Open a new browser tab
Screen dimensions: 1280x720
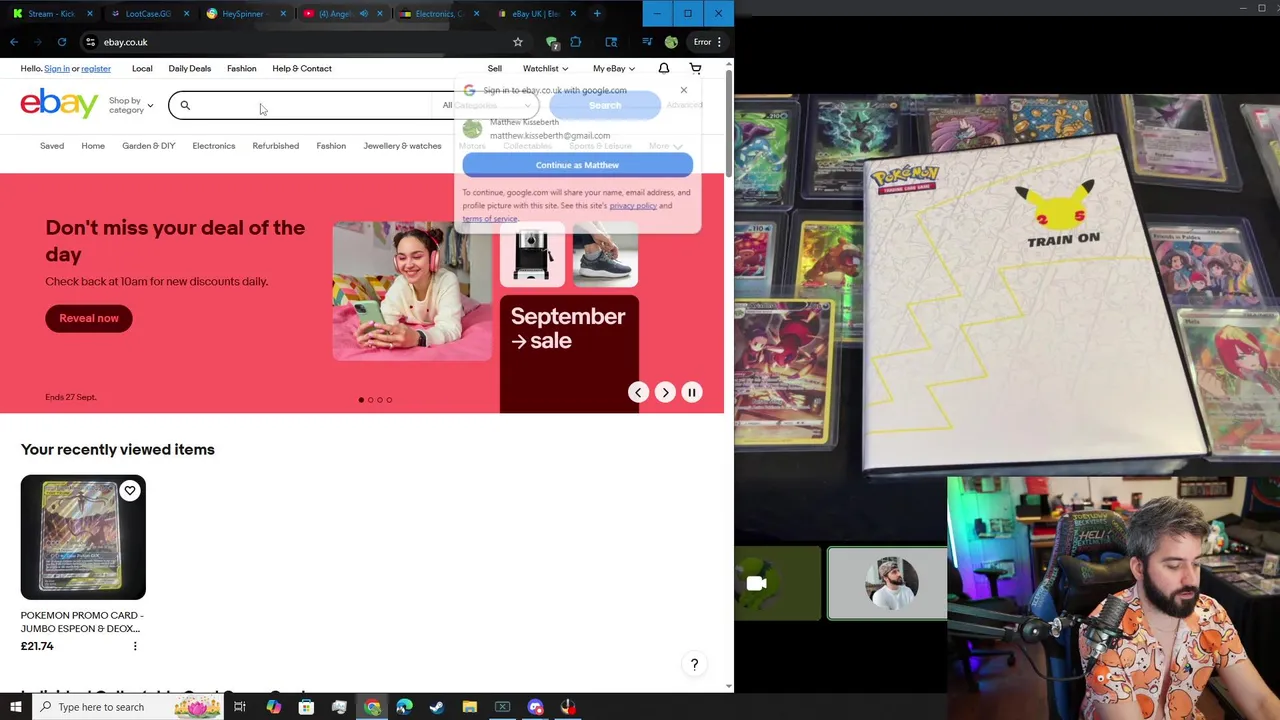pyautogui.click(x=597, y=14)
